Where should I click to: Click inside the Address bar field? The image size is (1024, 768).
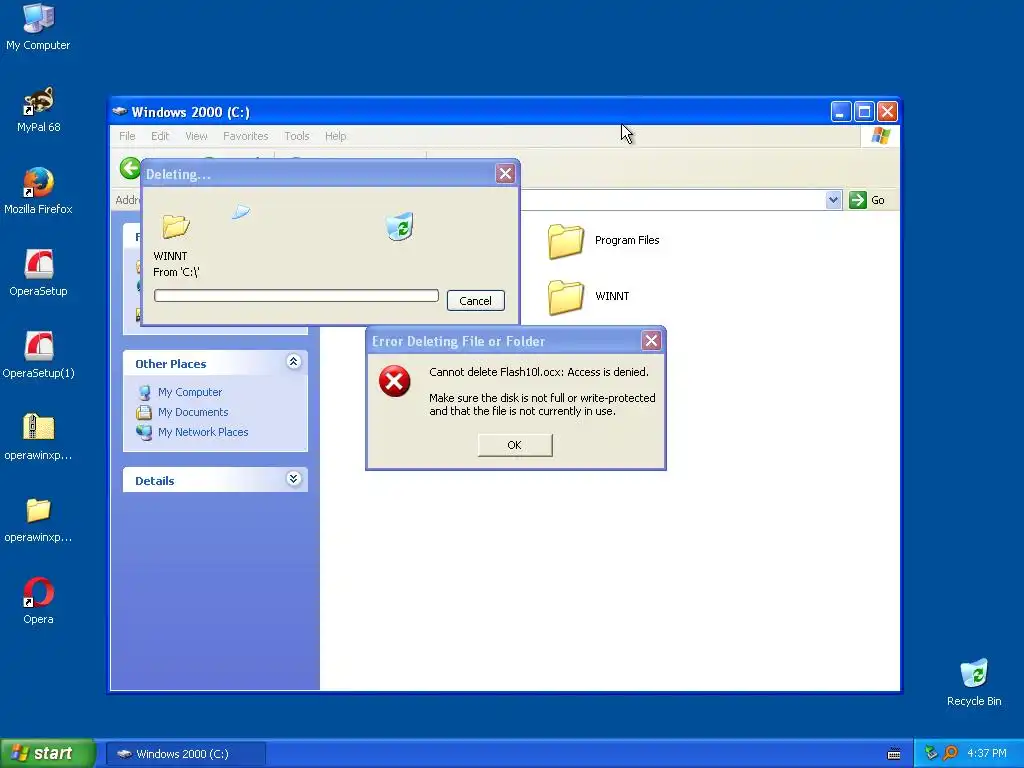(673, 200)
